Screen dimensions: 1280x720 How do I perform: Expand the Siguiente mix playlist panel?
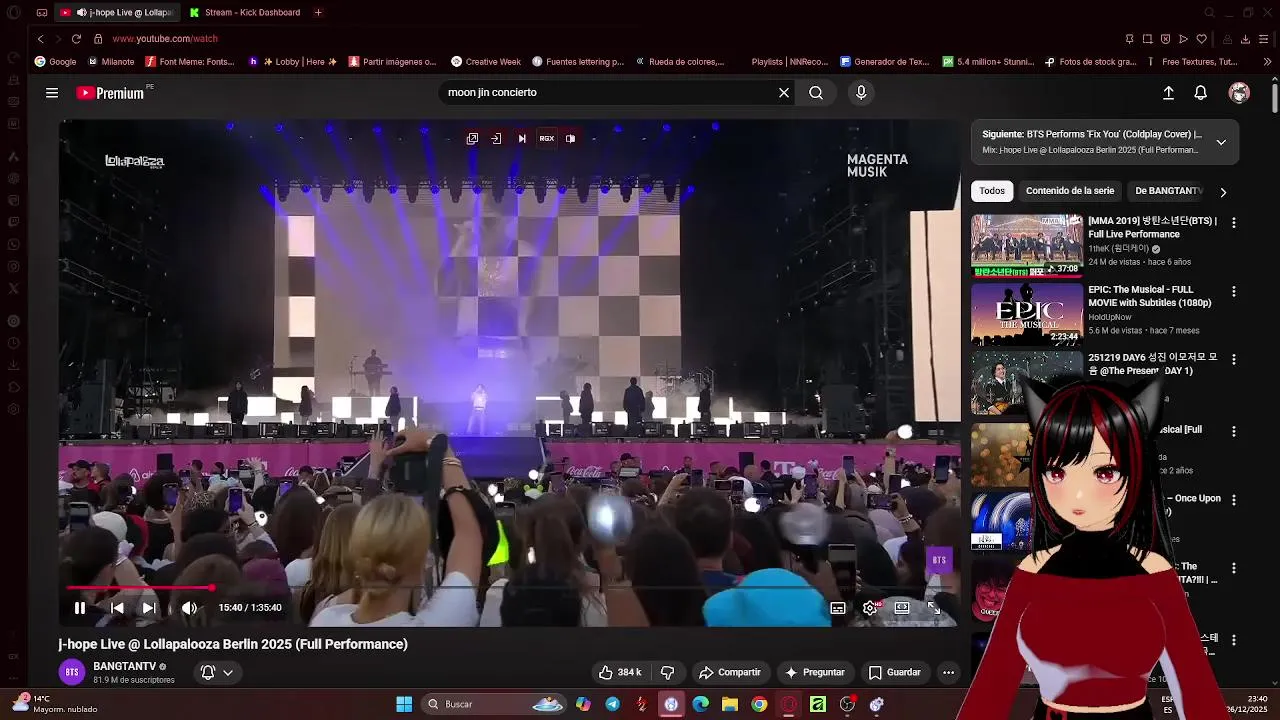click(x=1221, y=142)
